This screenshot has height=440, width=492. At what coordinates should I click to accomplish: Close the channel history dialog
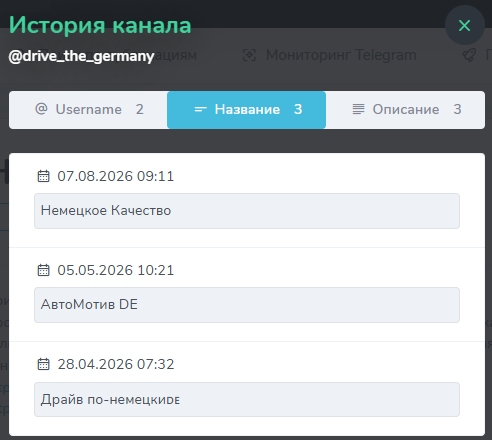[x=464, y=25]
